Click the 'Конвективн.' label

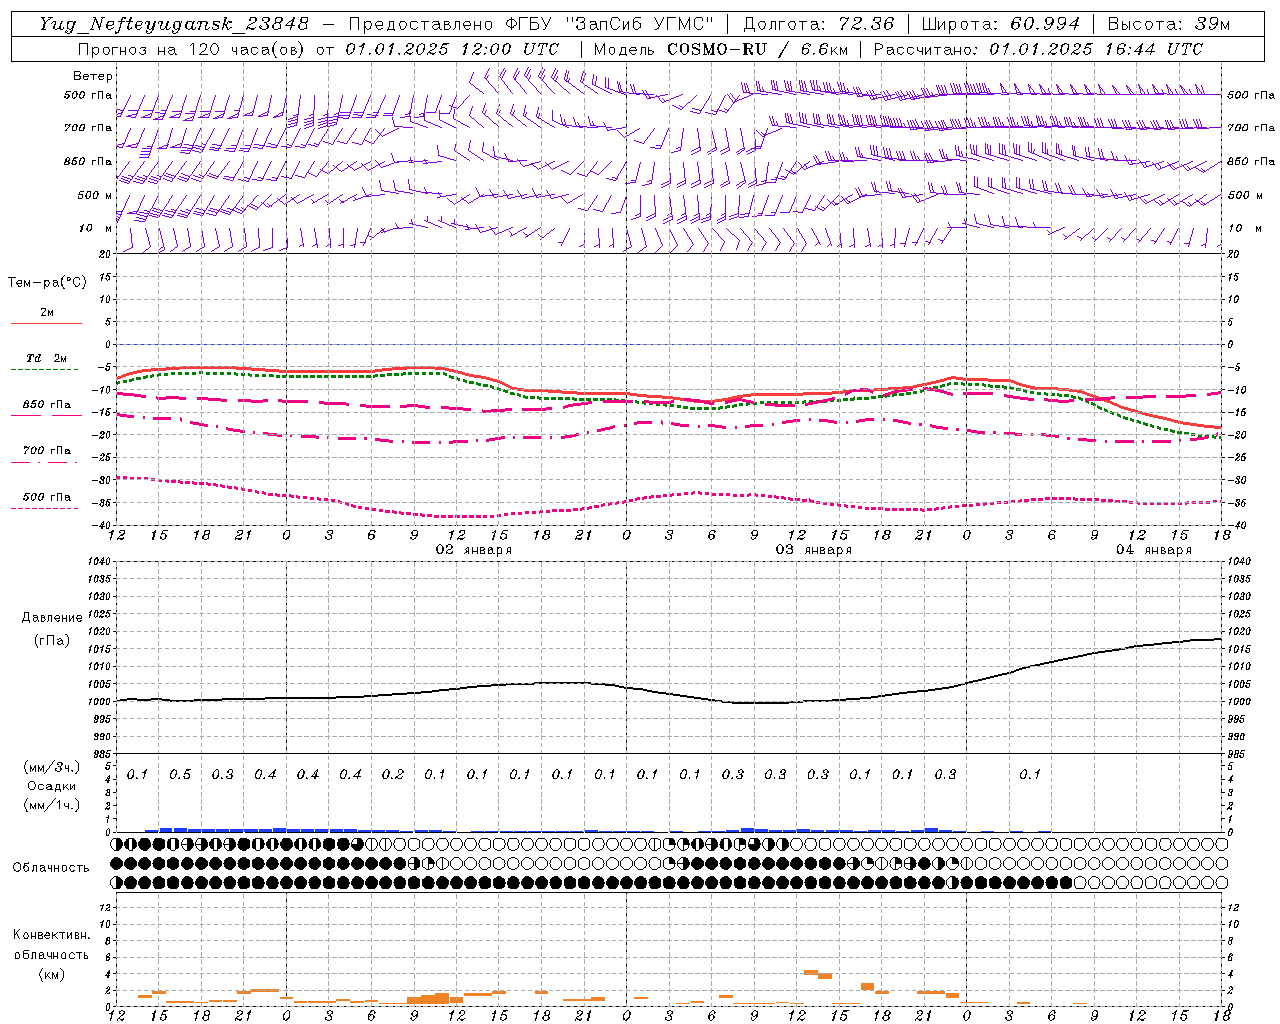click(52, 935)
